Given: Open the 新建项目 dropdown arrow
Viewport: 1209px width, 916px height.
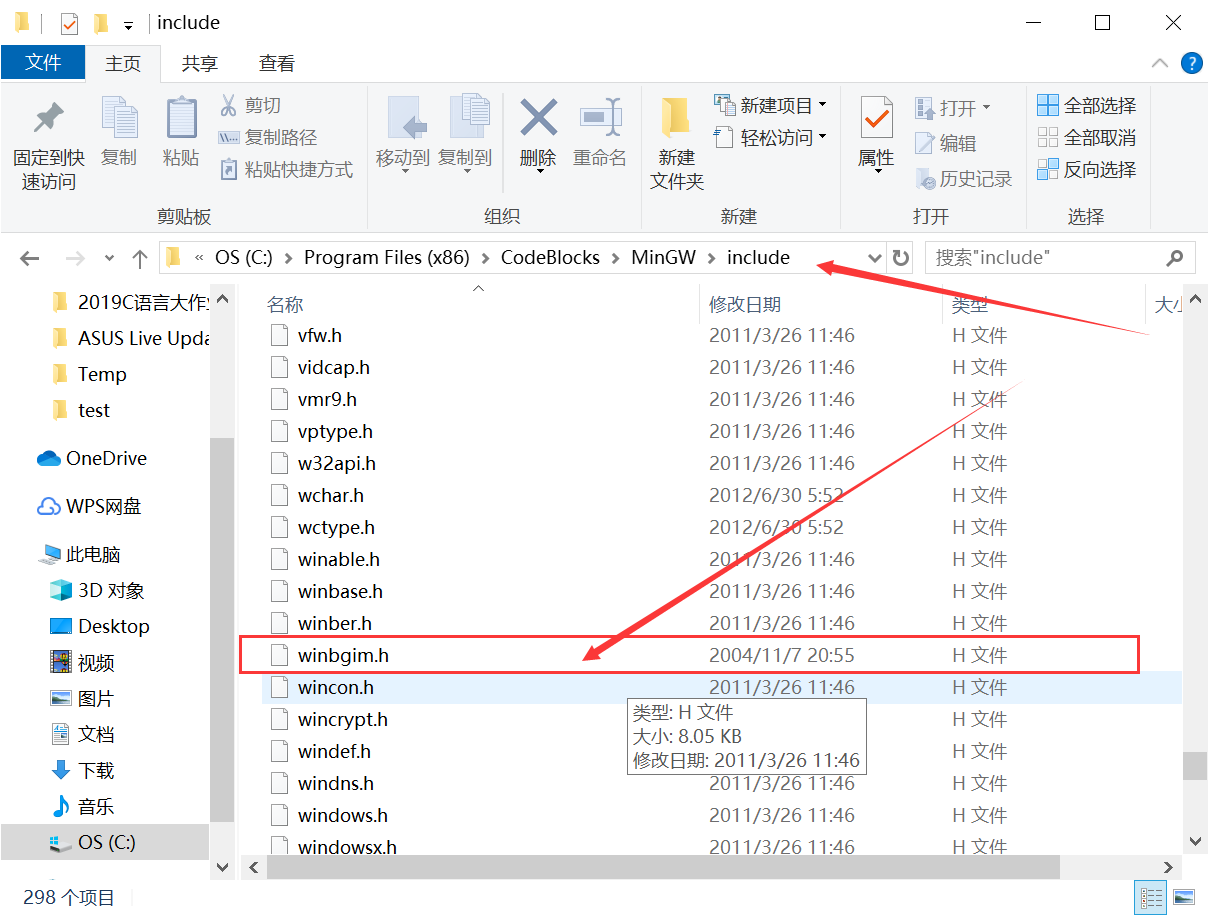Looking at the screenshot, I should [x=819, y=103].
